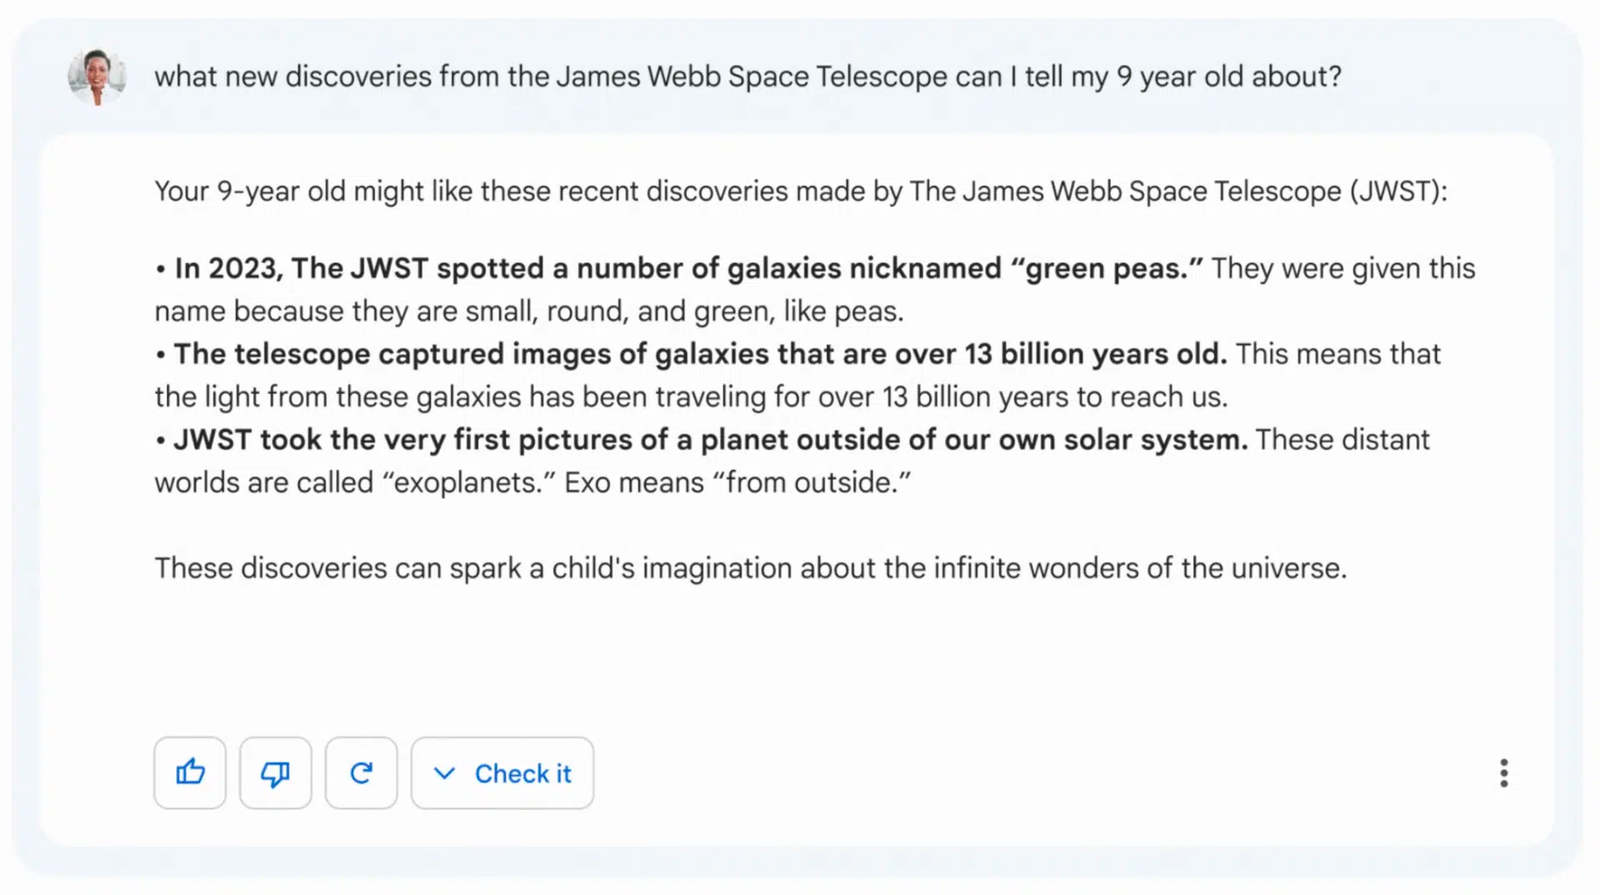Click the intro line mentioning recent discoveries
The width and height of the screenshot is (1600, 895).
pyautogui.click(x=800, y=191)
